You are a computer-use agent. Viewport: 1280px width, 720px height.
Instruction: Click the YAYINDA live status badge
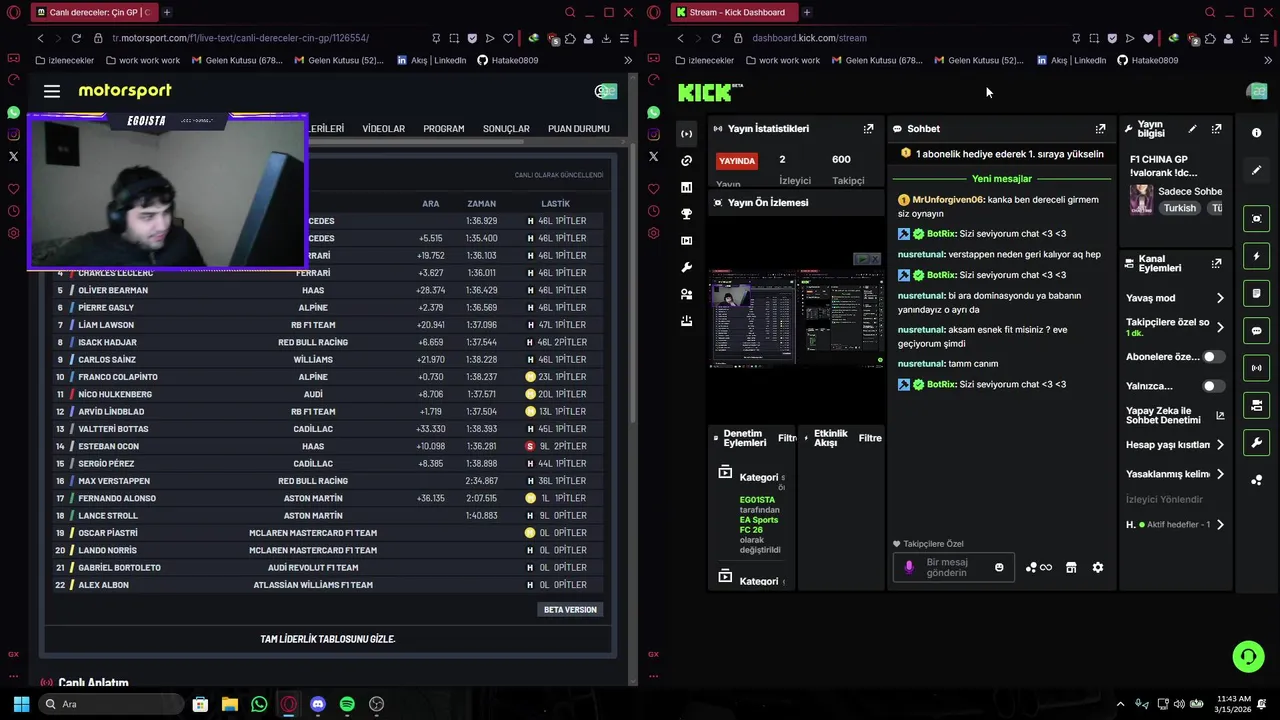pyautogui.click(x=737, y=161)
